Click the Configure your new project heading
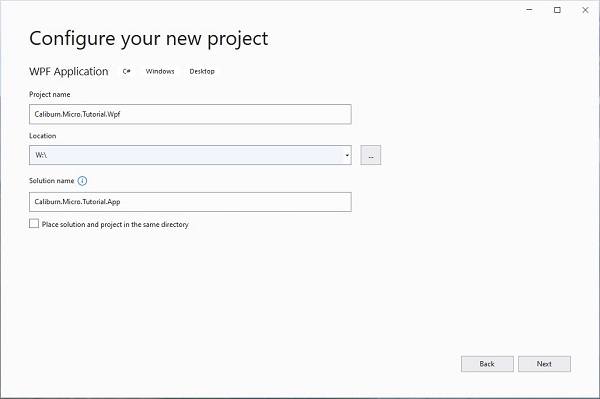The height and width of the screenshot is (399, 600). tap(149, 39)
